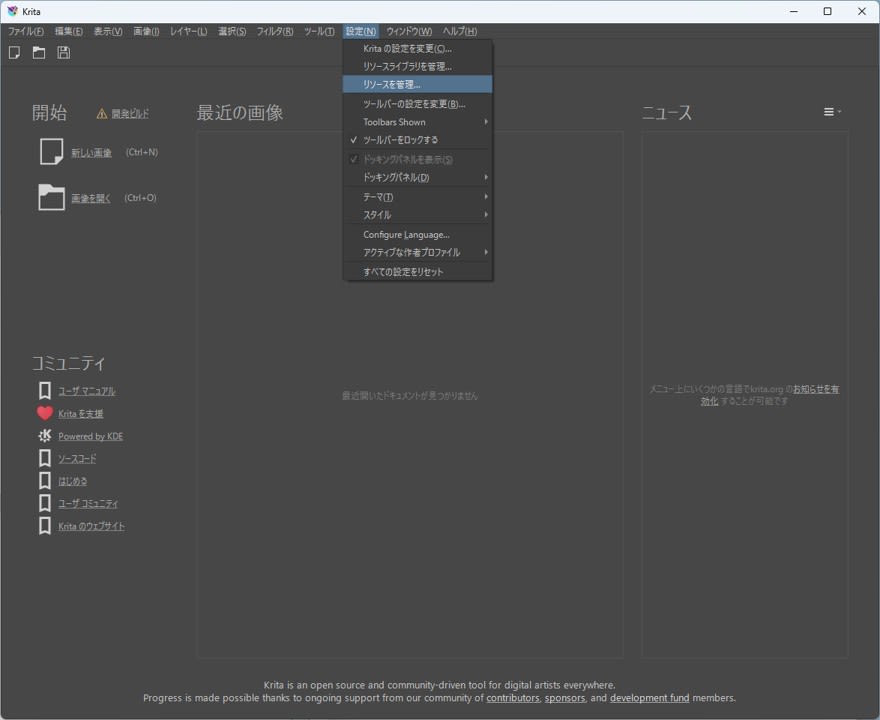The height and width of the screenshot is (720, 880).
Task: Click the bookmark icon beside ソースコード
Action: point(44,458)
